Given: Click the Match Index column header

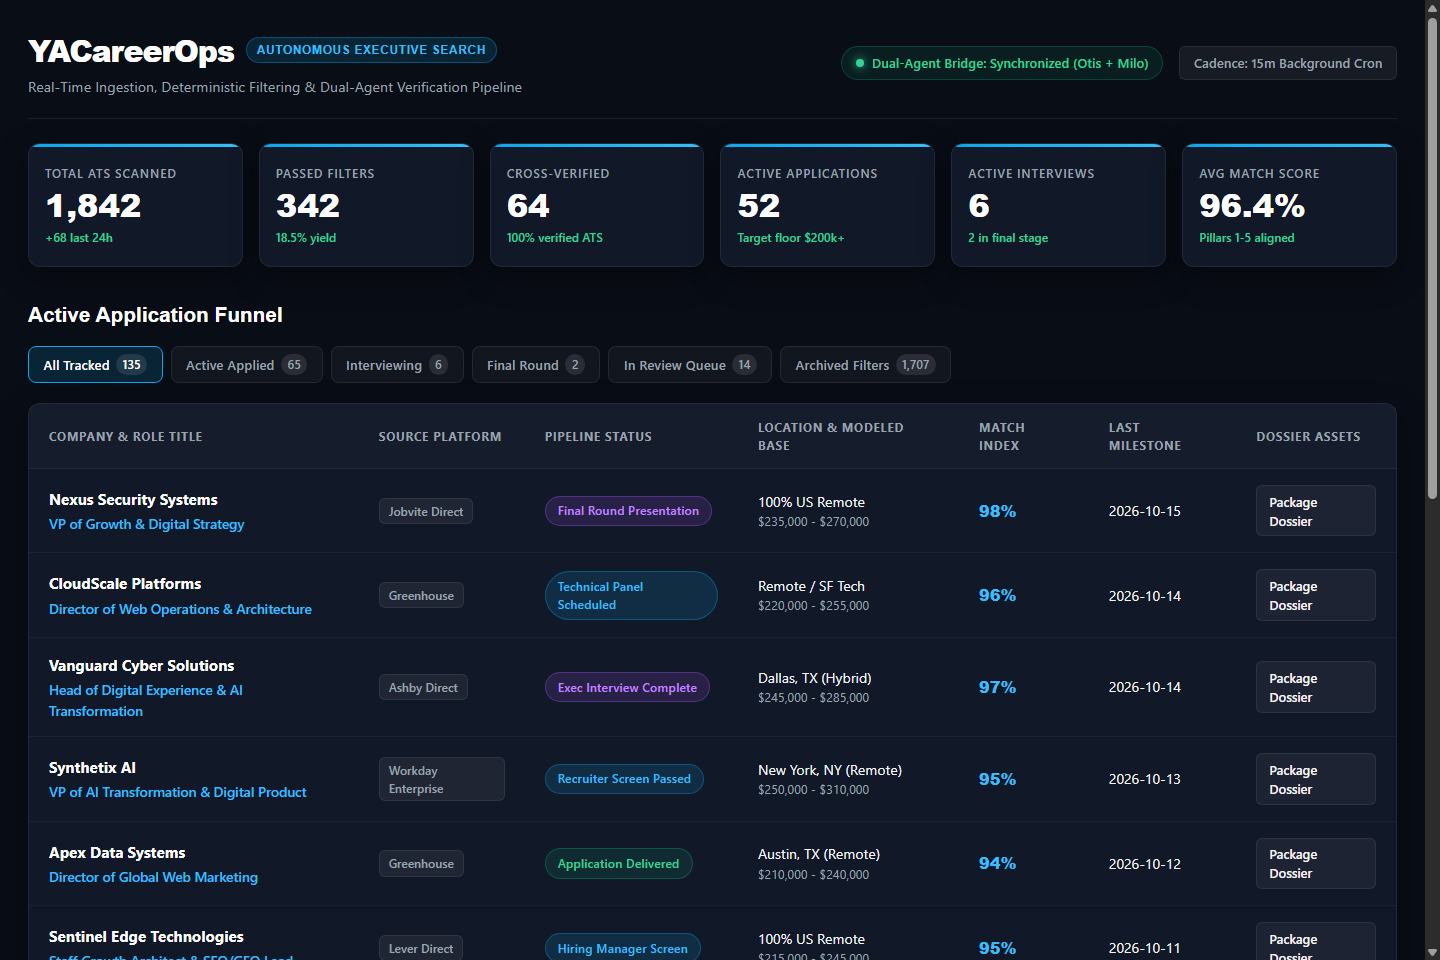Looking at the screenshot, I should [x=1002, y=436].
